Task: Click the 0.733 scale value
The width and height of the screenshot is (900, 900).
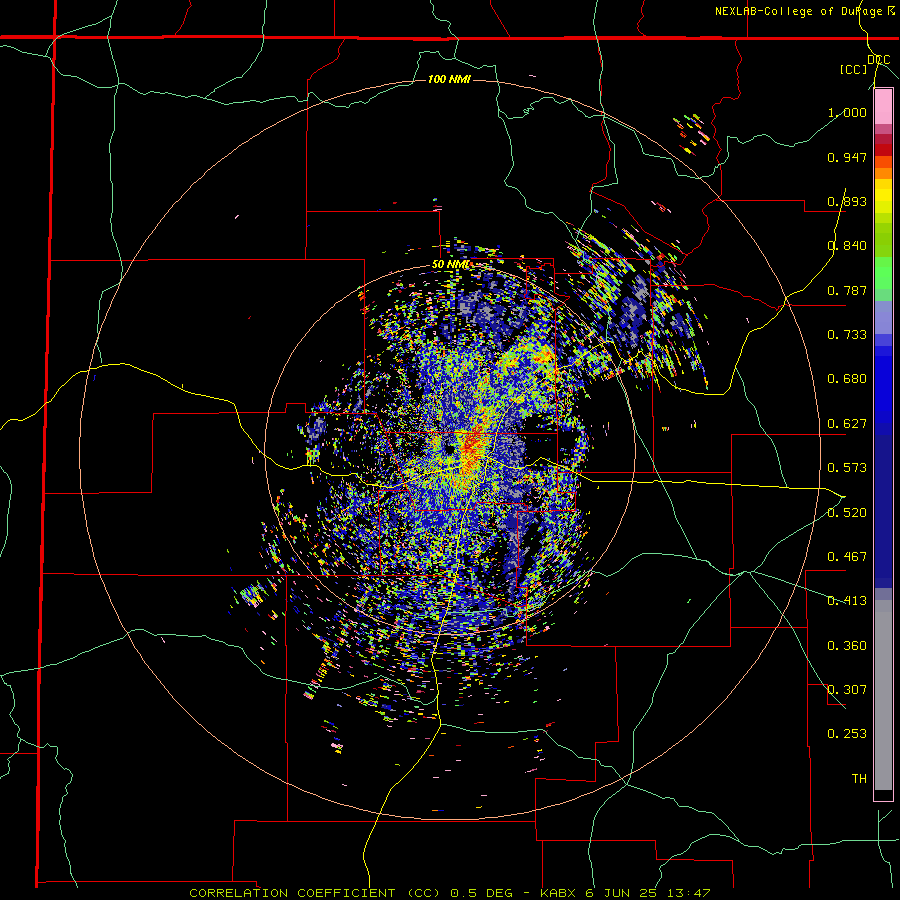Action: 847,335
